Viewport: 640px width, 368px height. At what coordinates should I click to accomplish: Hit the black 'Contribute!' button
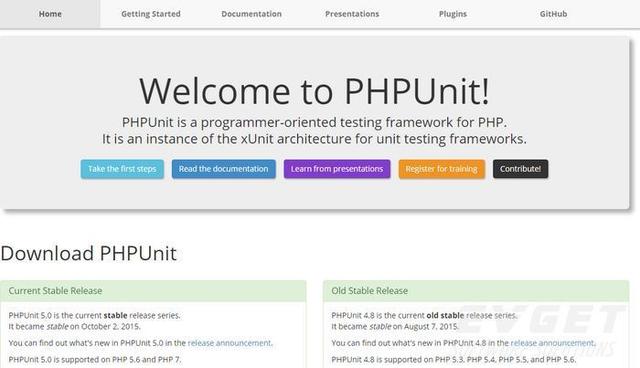click(520, 169)
